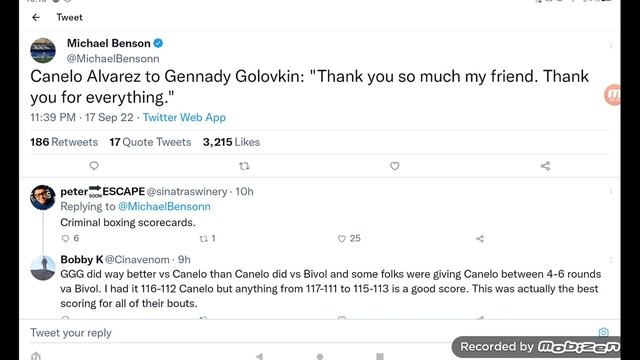Open the Twitter Web App link

click(x=184, y=118)
